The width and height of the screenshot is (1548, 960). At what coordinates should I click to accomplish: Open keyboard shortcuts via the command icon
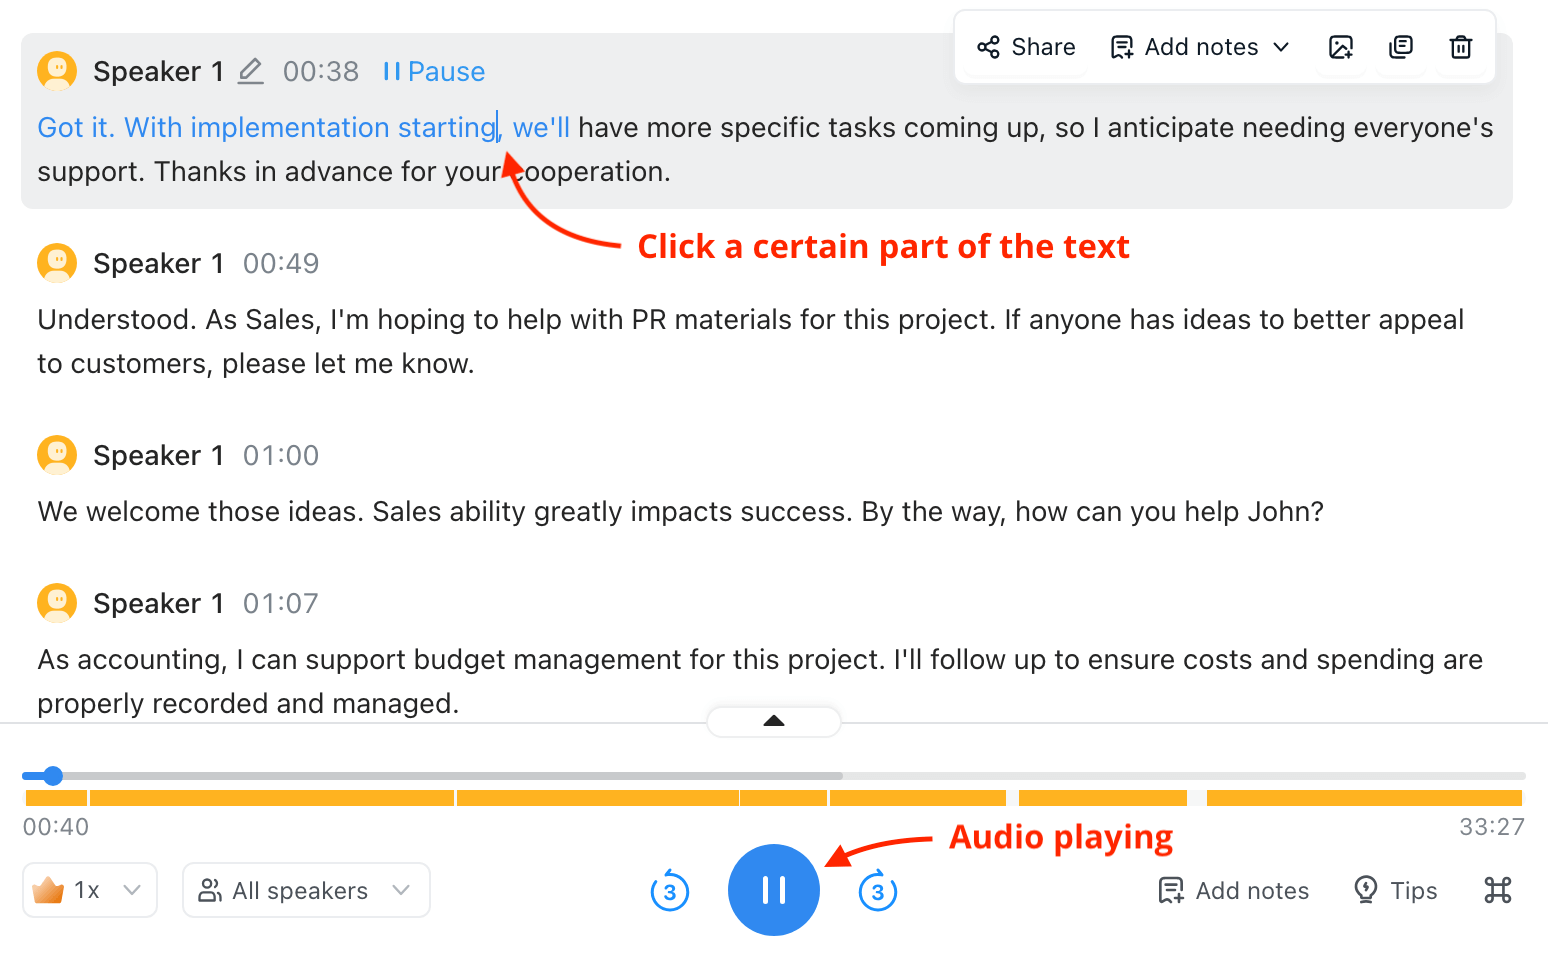pos(1497,890)
